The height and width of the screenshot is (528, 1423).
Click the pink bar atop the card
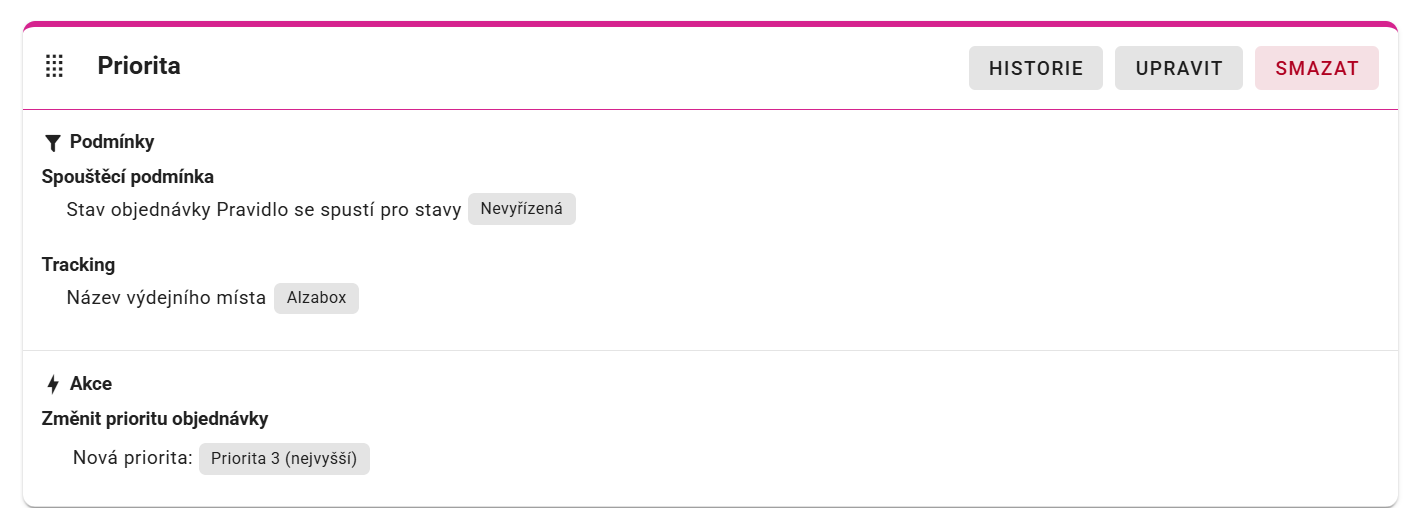(710, 24)
